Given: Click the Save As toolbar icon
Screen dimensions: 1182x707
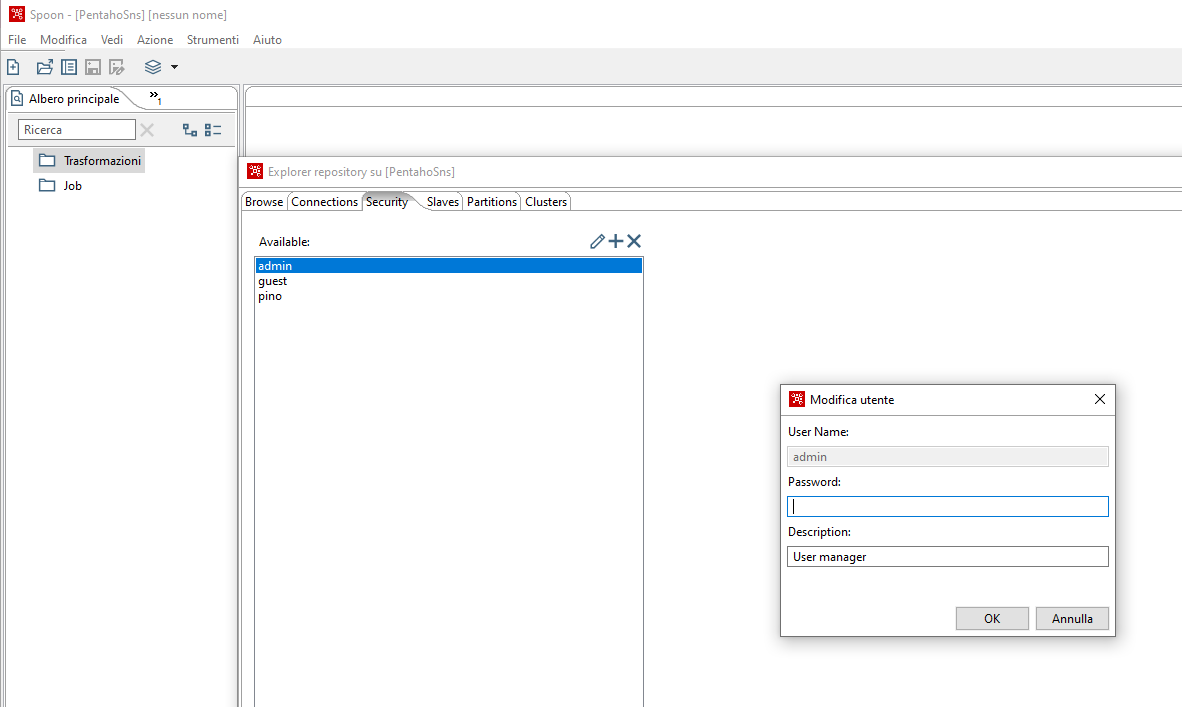Looking at the screenshot, I should [116, 66].
